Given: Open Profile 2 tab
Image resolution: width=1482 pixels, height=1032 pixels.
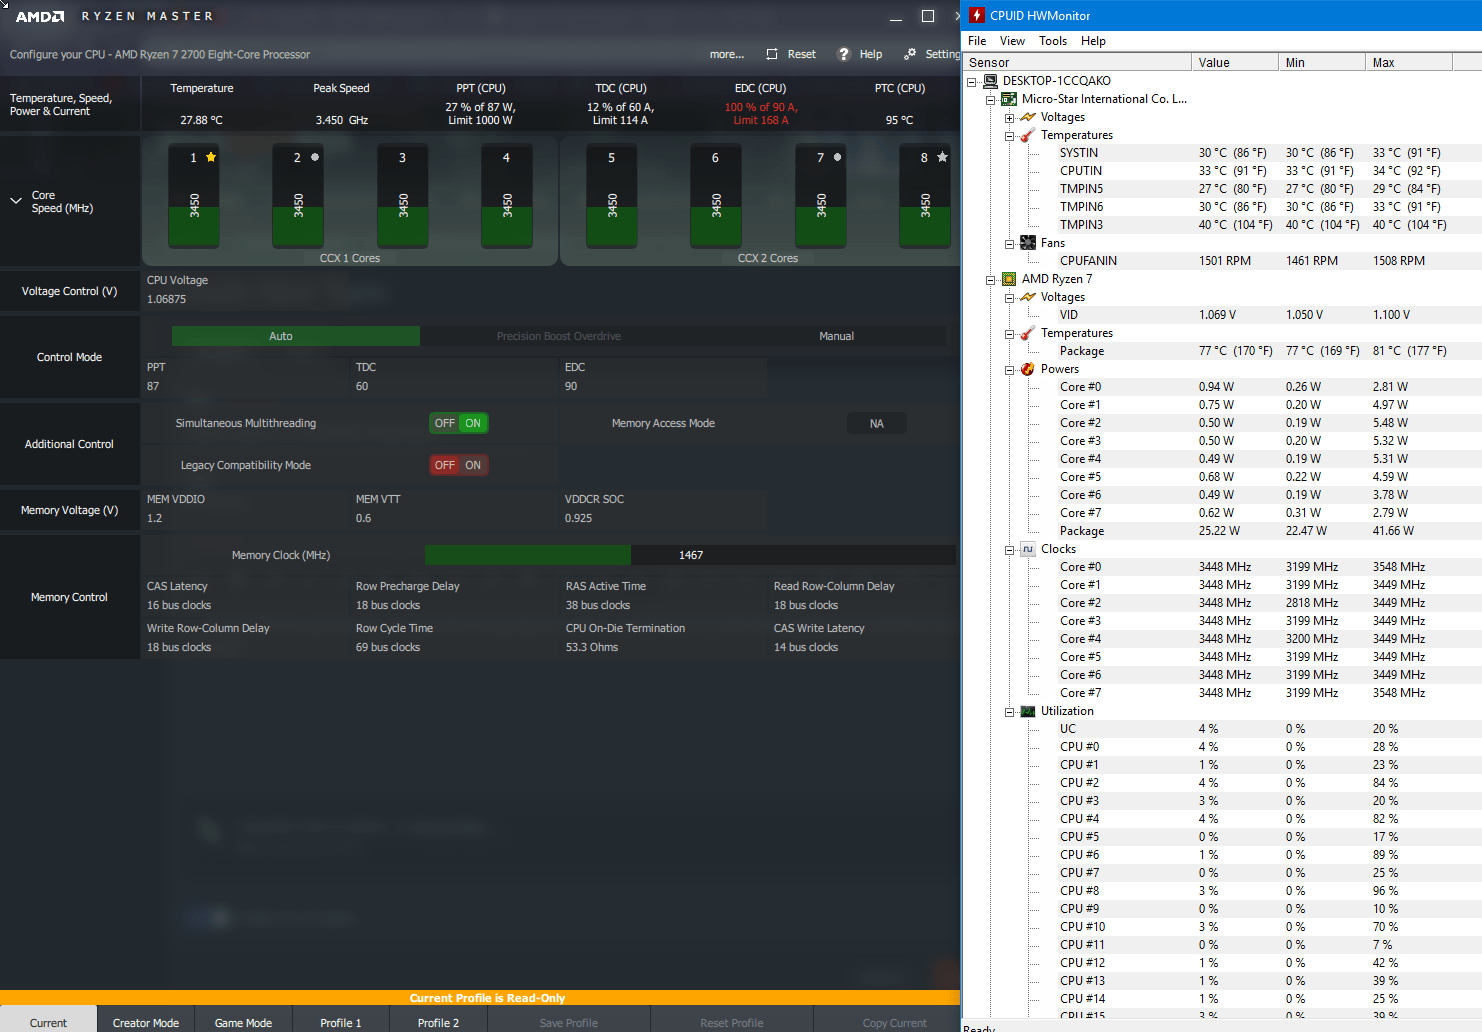Looking at the screenshot, I should [438, 1022].
